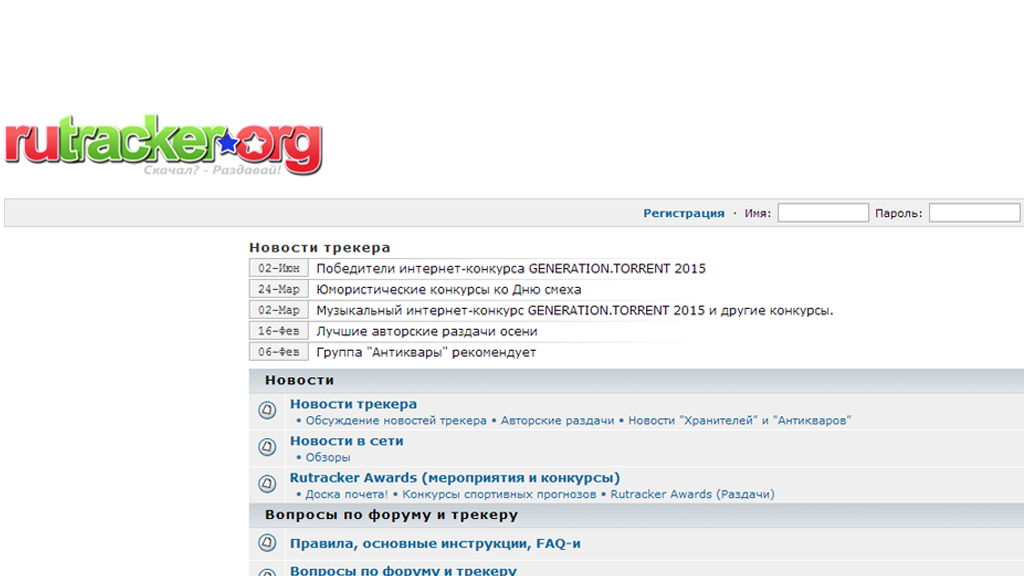
Task: Open news Победители интернет-конкурса GENERATION.TORRENT 2015
Action: point(511,268)
